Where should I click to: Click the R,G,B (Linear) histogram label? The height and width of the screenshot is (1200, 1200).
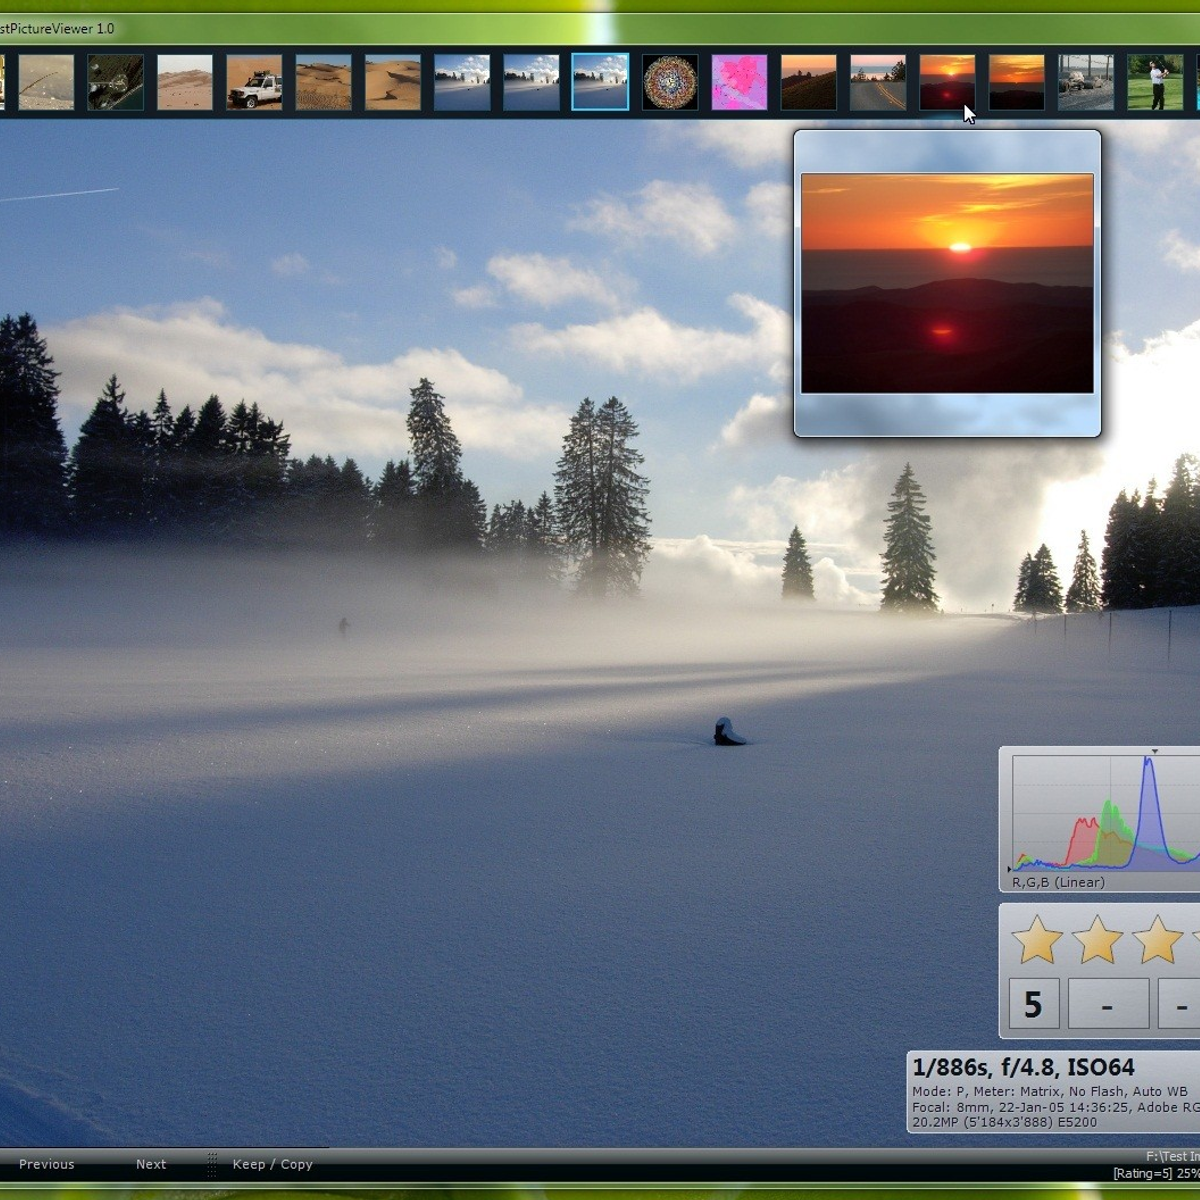pos(1058,882)
